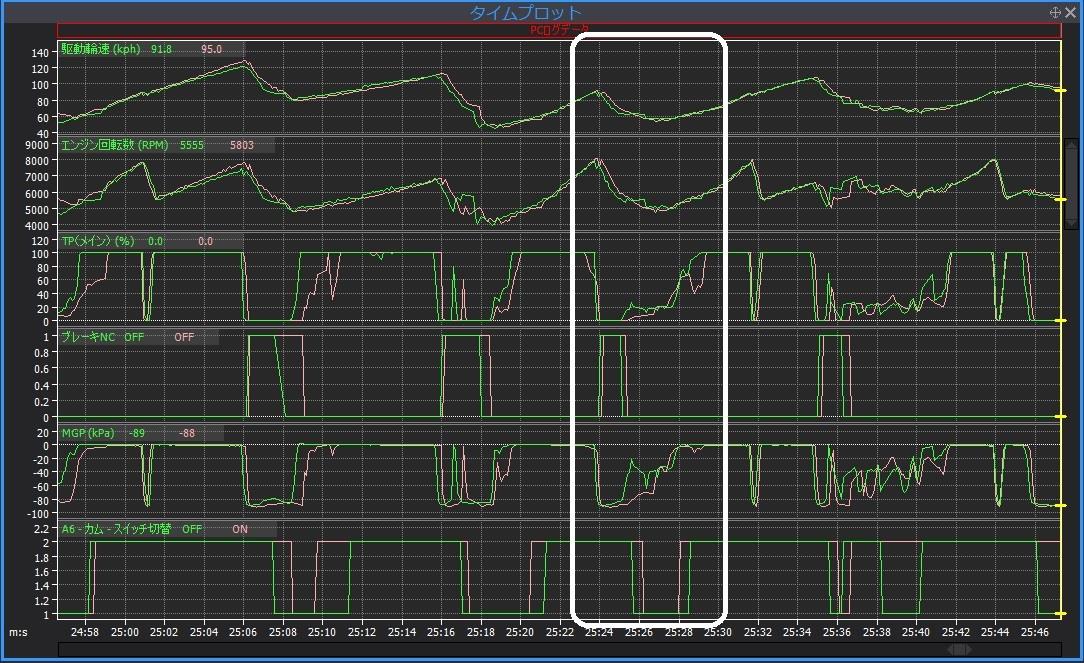Select the TP(メイン) (%) channel label
1084x663 pixels.
click(97, 241)
